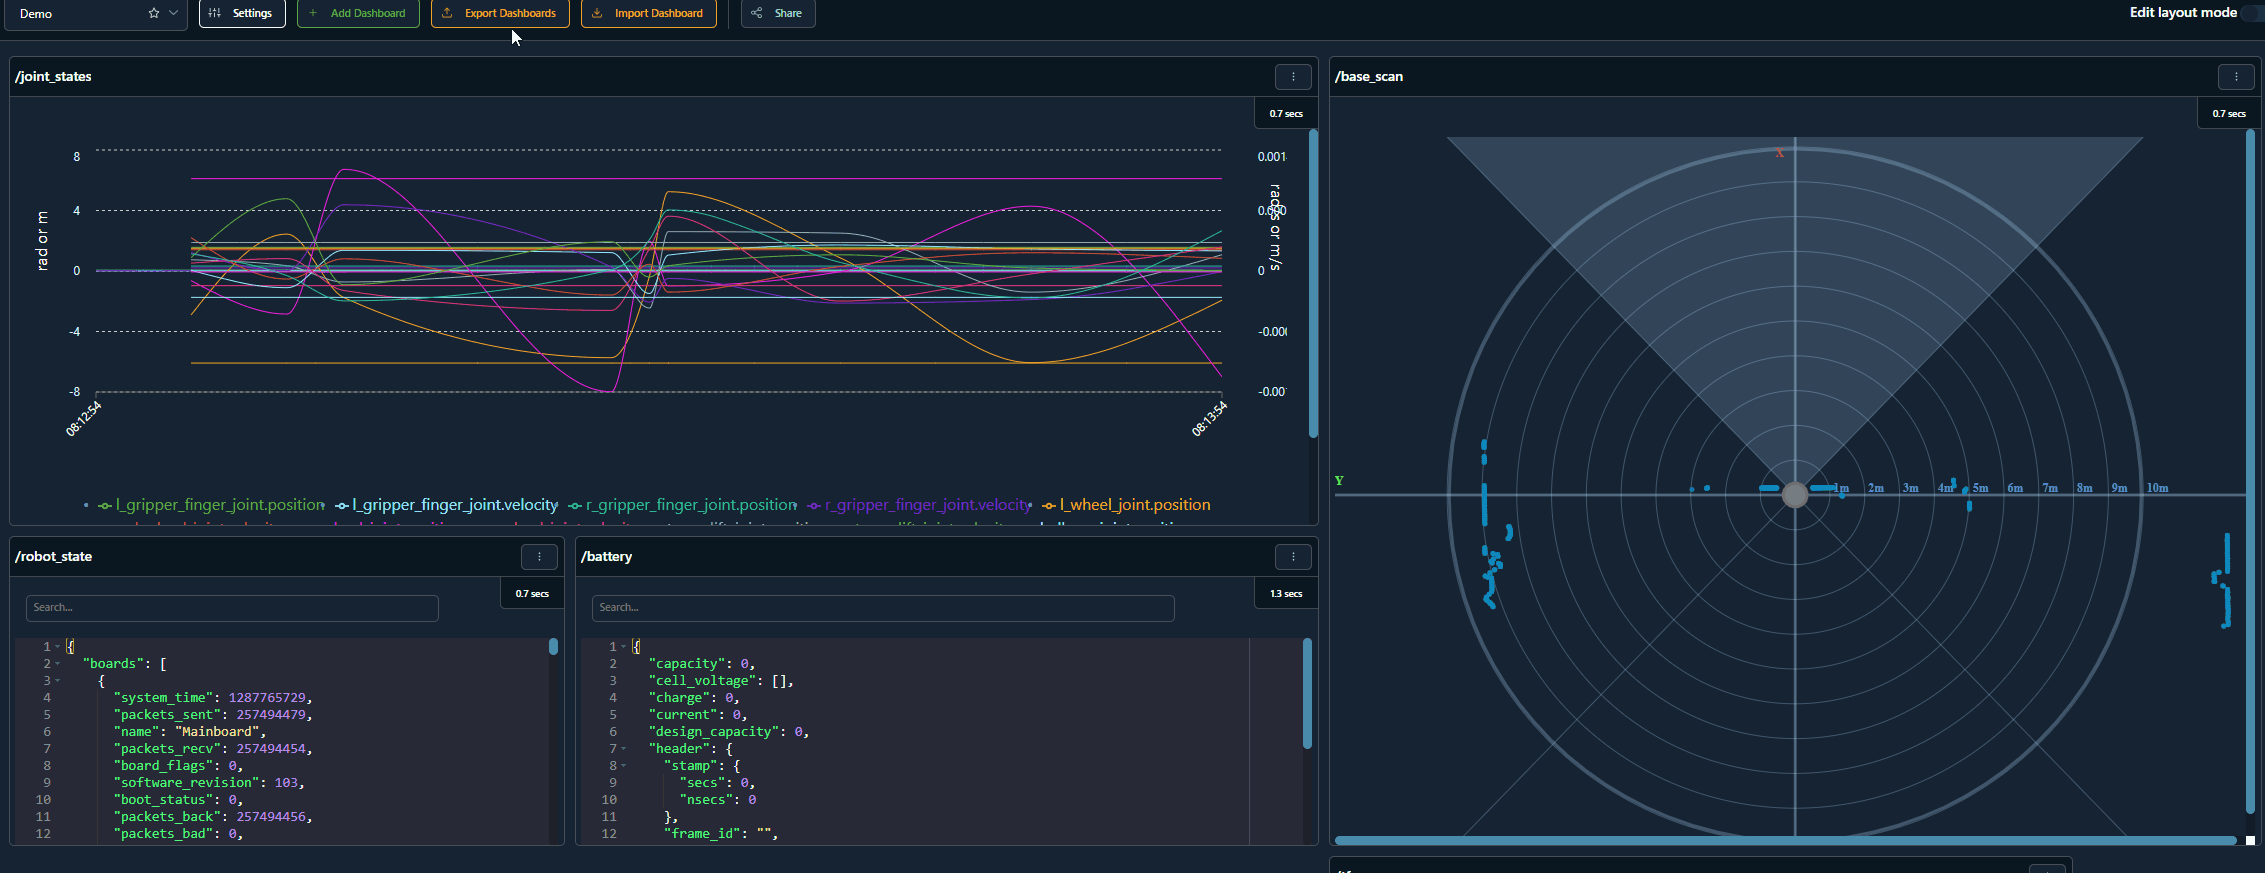Click Export Dashboards
The height and width of the screenshot is (873, 2265).
(x=500, y=13)
